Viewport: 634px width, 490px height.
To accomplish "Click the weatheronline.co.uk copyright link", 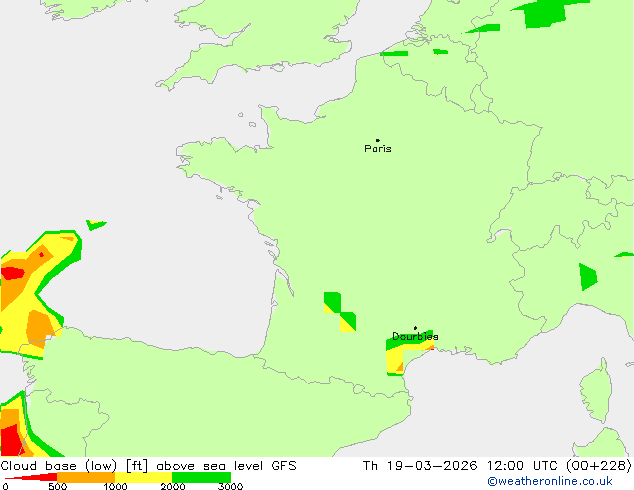I will (550, 481).
